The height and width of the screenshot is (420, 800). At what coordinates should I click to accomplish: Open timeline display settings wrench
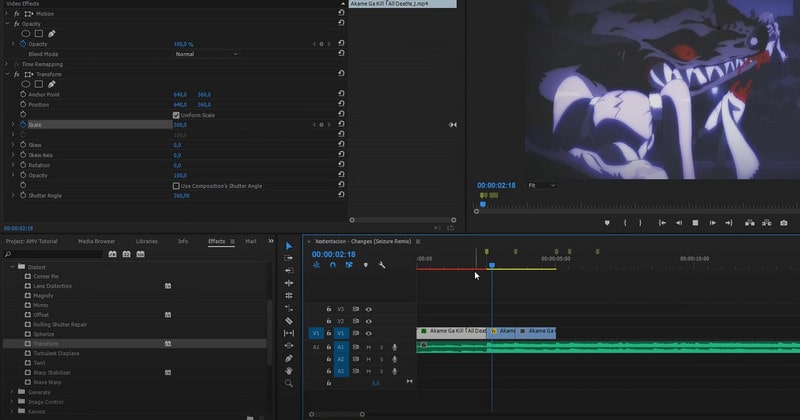382,265
